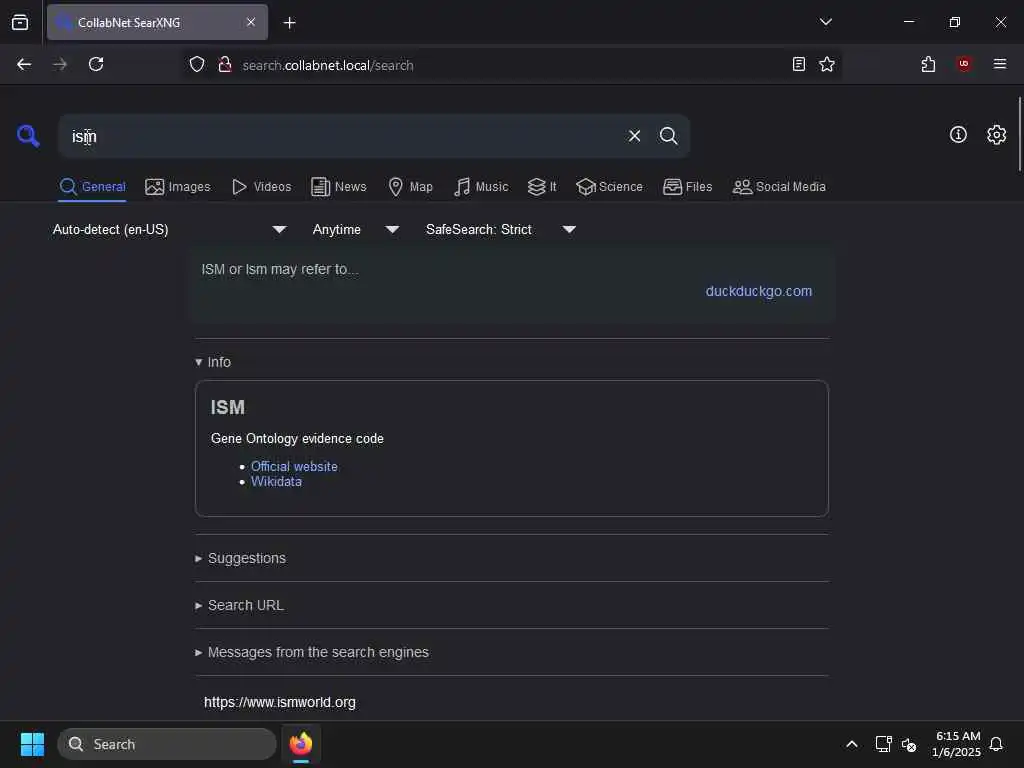Open ISM Official website link

[x=294, y=466]
